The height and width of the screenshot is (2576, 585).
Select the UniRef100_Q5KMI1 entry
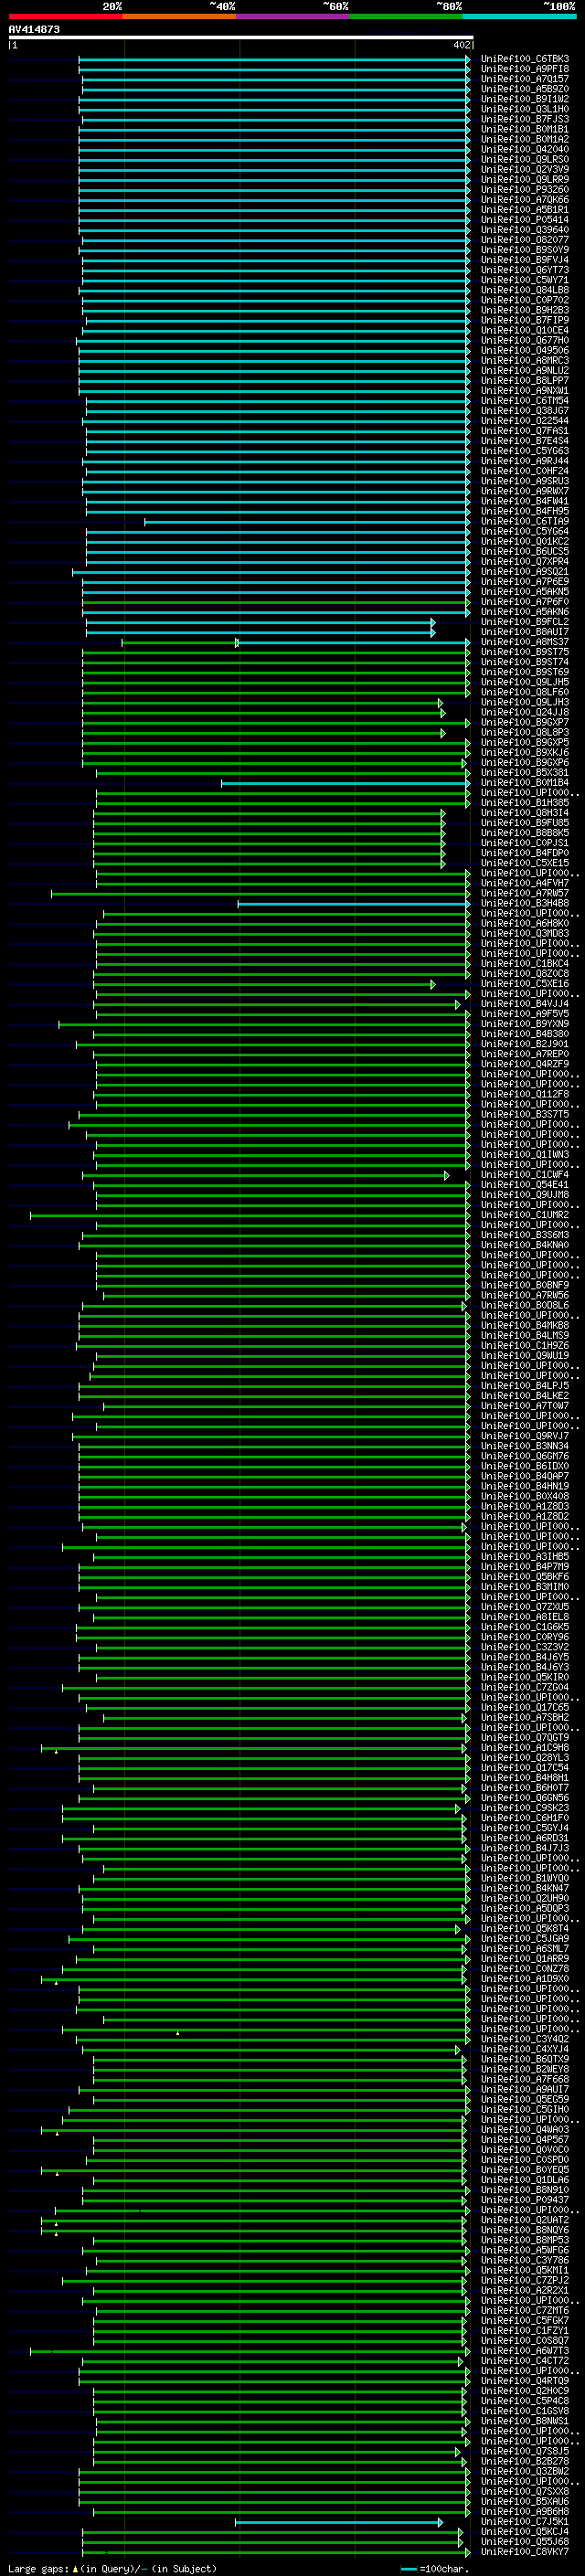coord(524,2270)
